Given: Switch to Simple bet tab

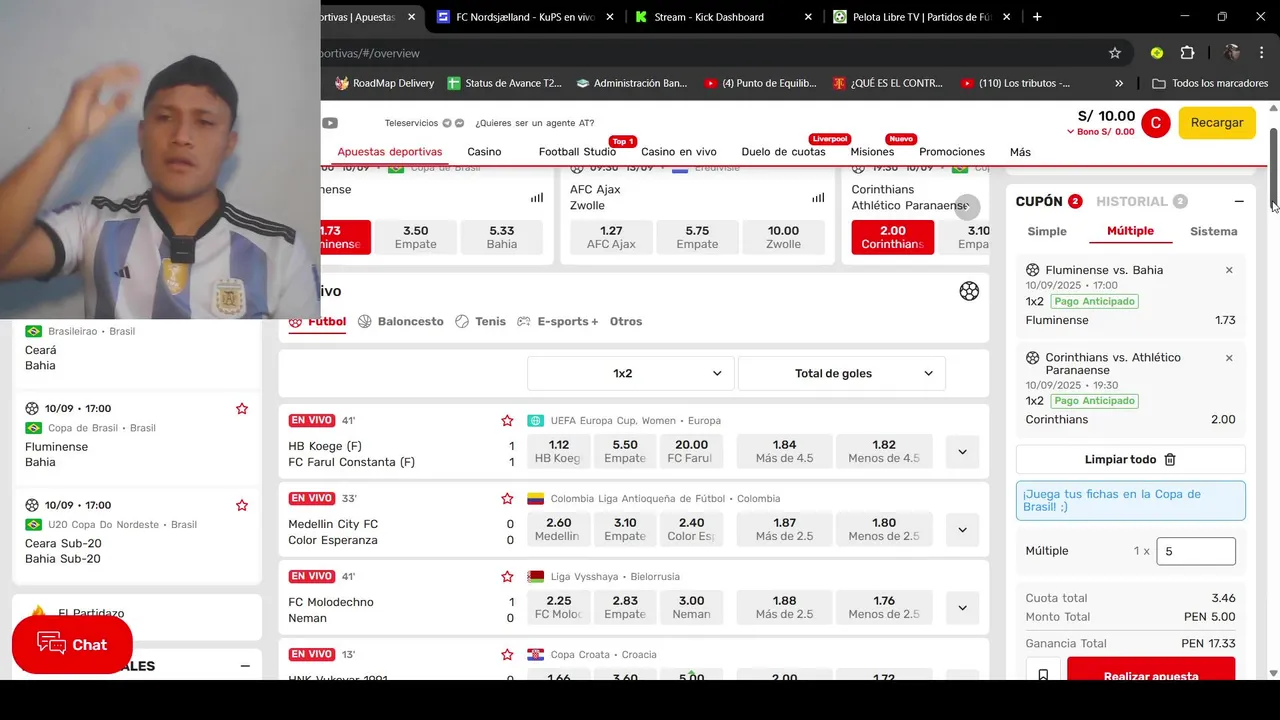Looking at the screenshot, I should [1047, 231].
